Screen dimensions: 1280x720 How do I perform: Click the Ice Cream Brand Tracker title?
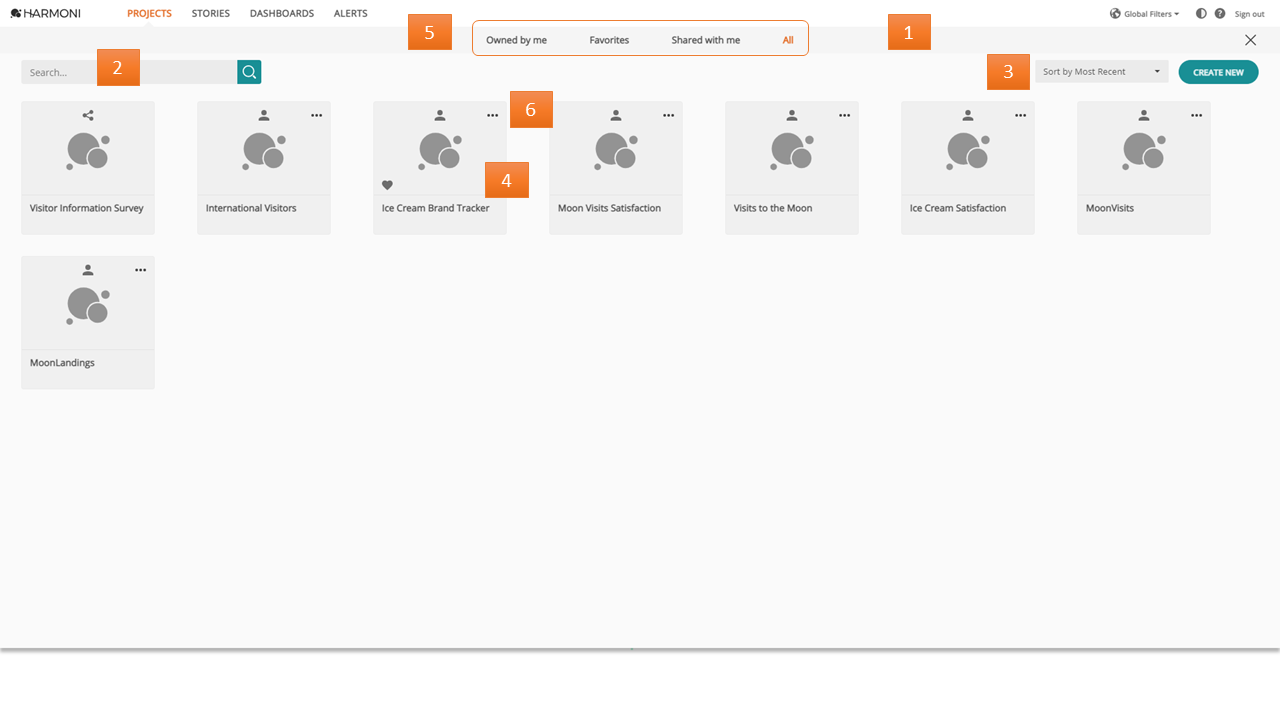[436, 208]
